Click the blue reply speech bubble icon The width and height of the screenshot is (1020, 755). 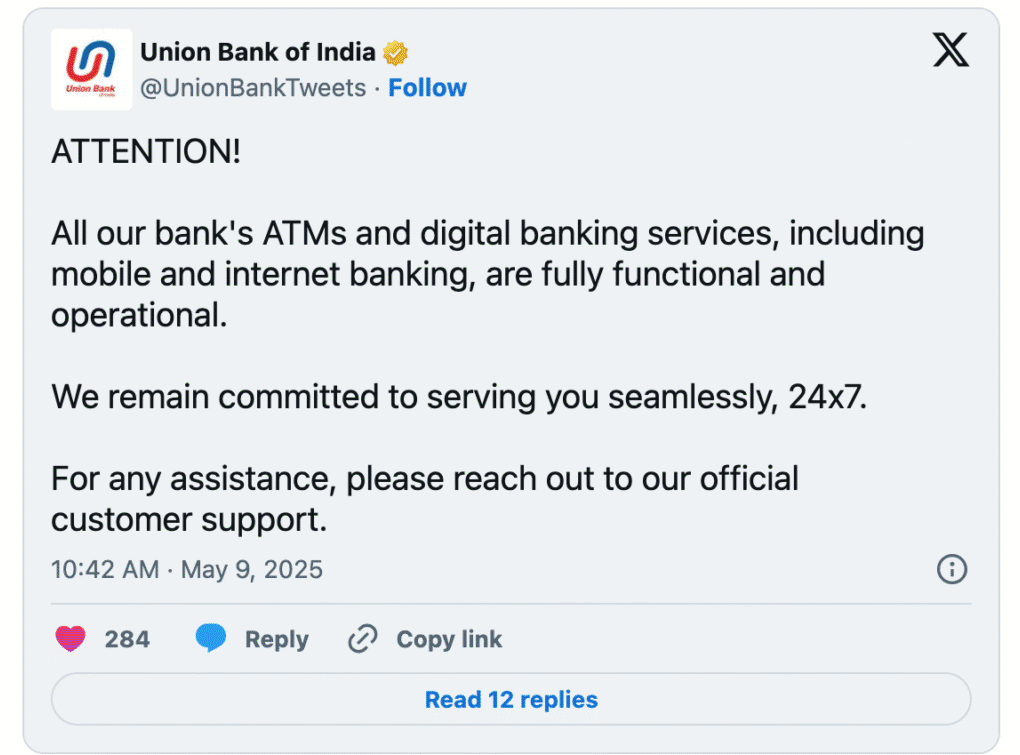[211, 637]
